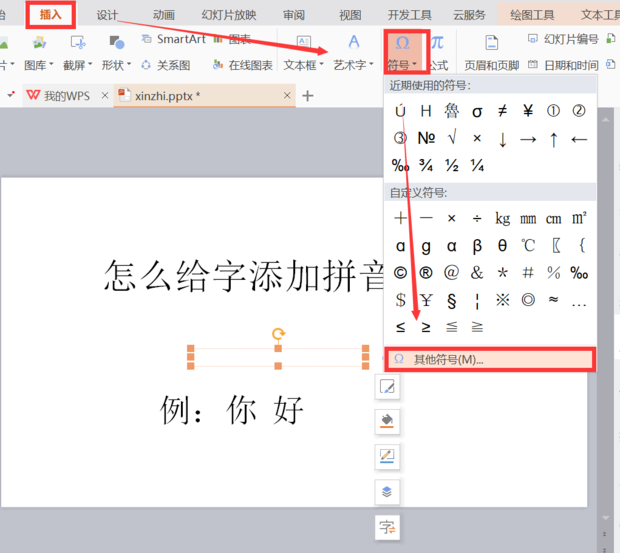Insert the ≈ approximately symbol
Screen dimensions: 620x553
pyautogui.click(x=554, y=300)
